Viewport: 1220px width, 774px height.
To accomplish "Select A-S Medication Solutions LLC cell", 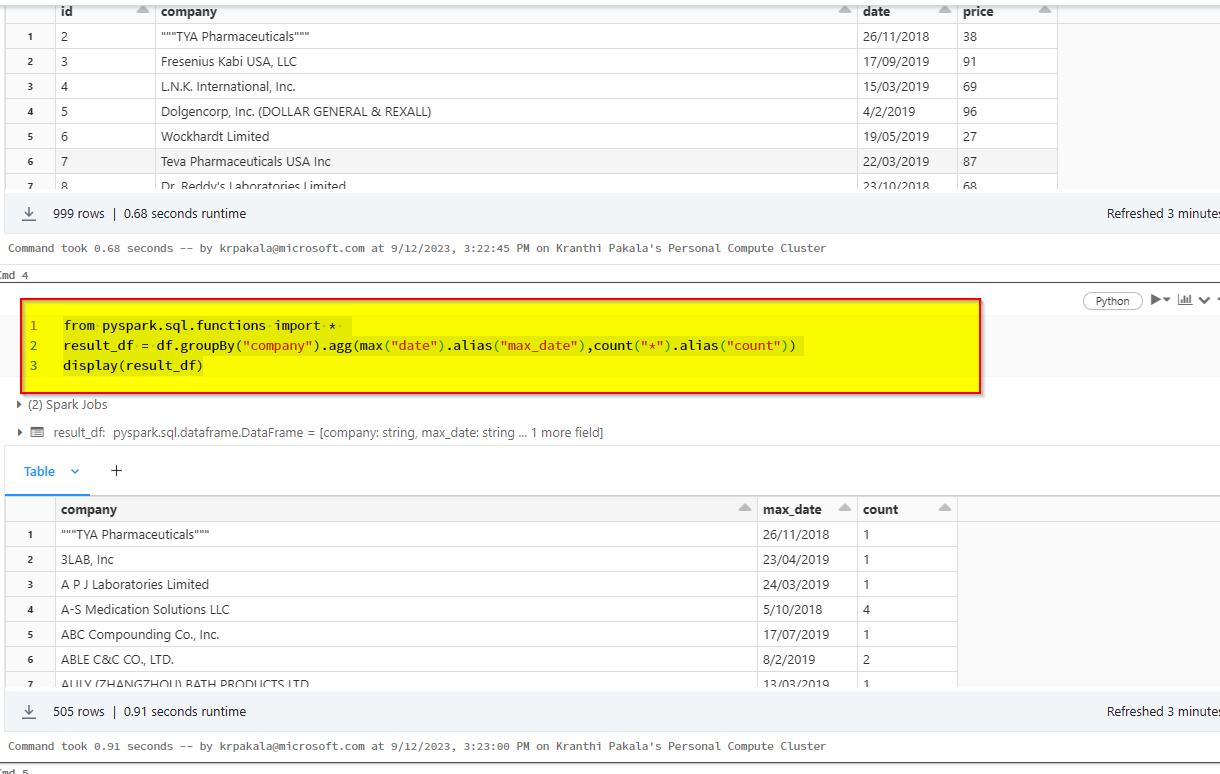I will (406, 609).
